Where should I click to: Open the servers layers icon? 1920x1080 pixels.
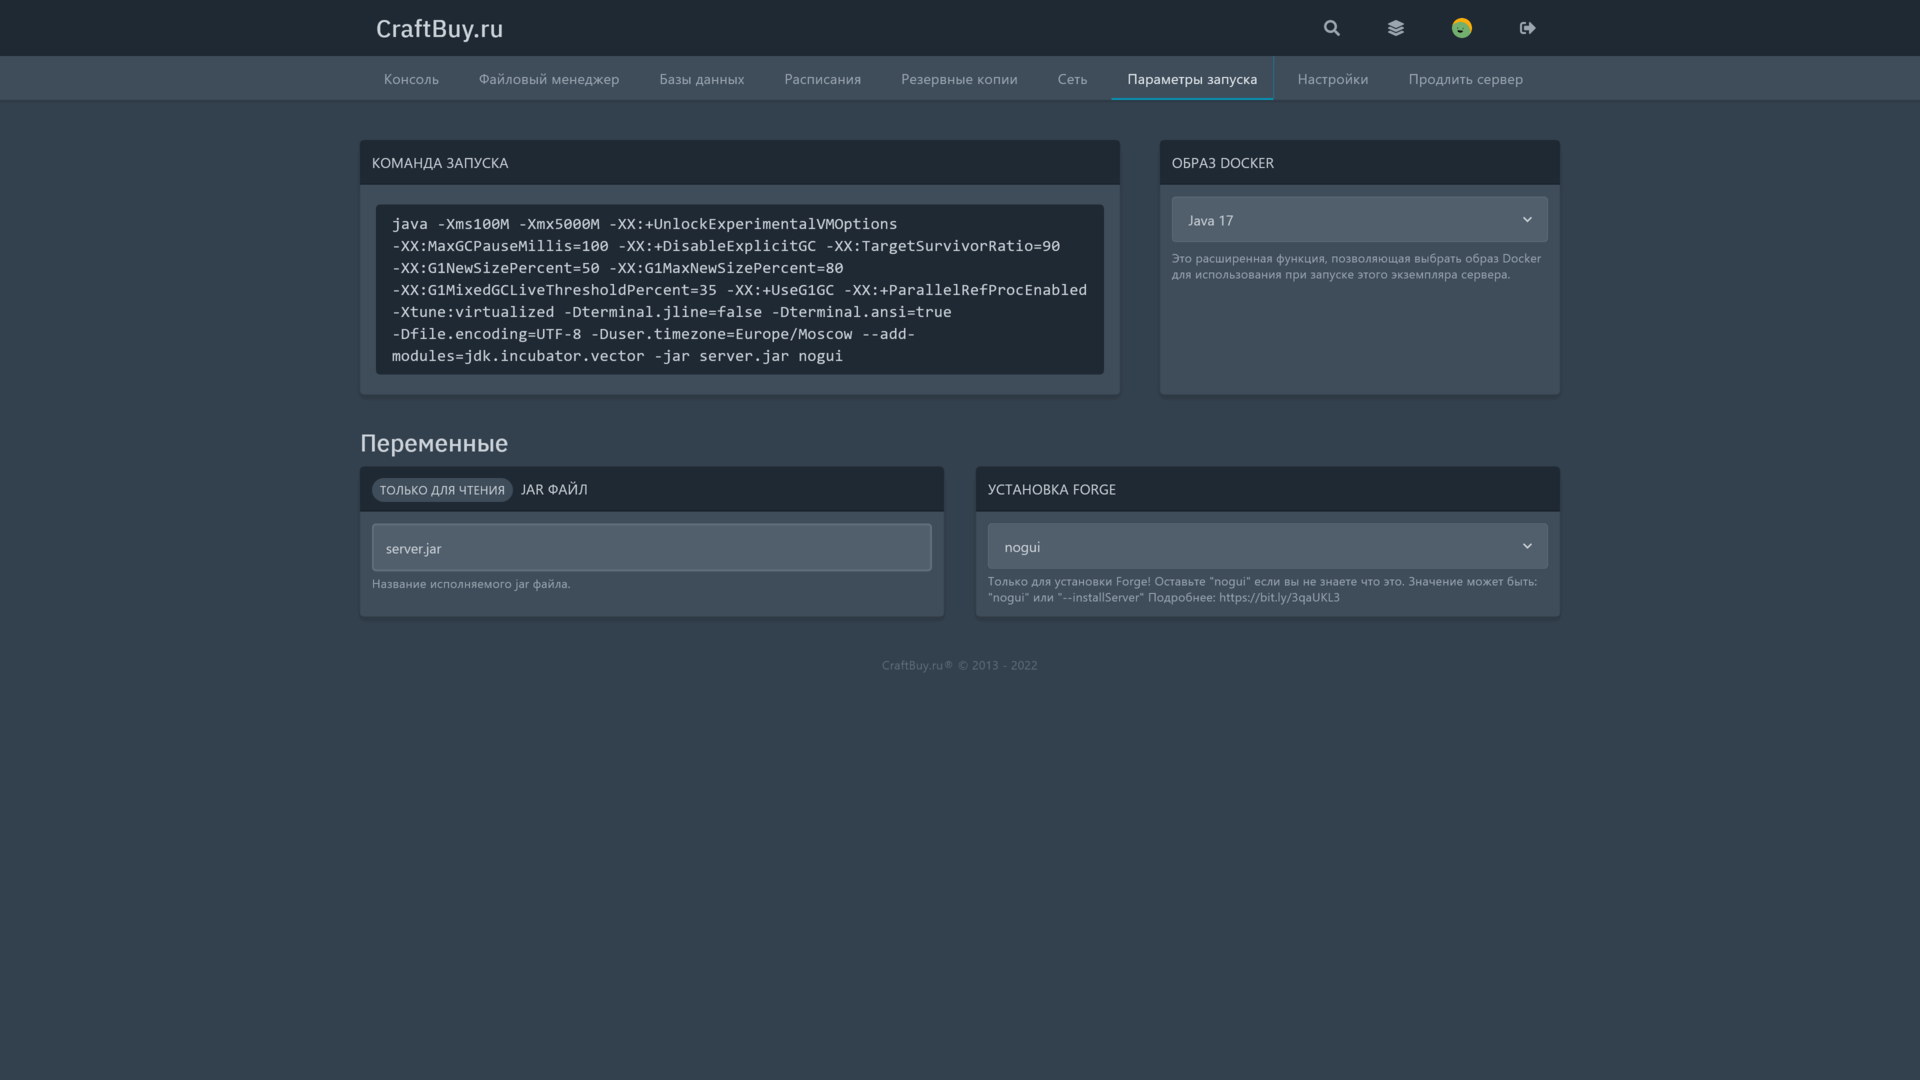[x=1396, y=28]
